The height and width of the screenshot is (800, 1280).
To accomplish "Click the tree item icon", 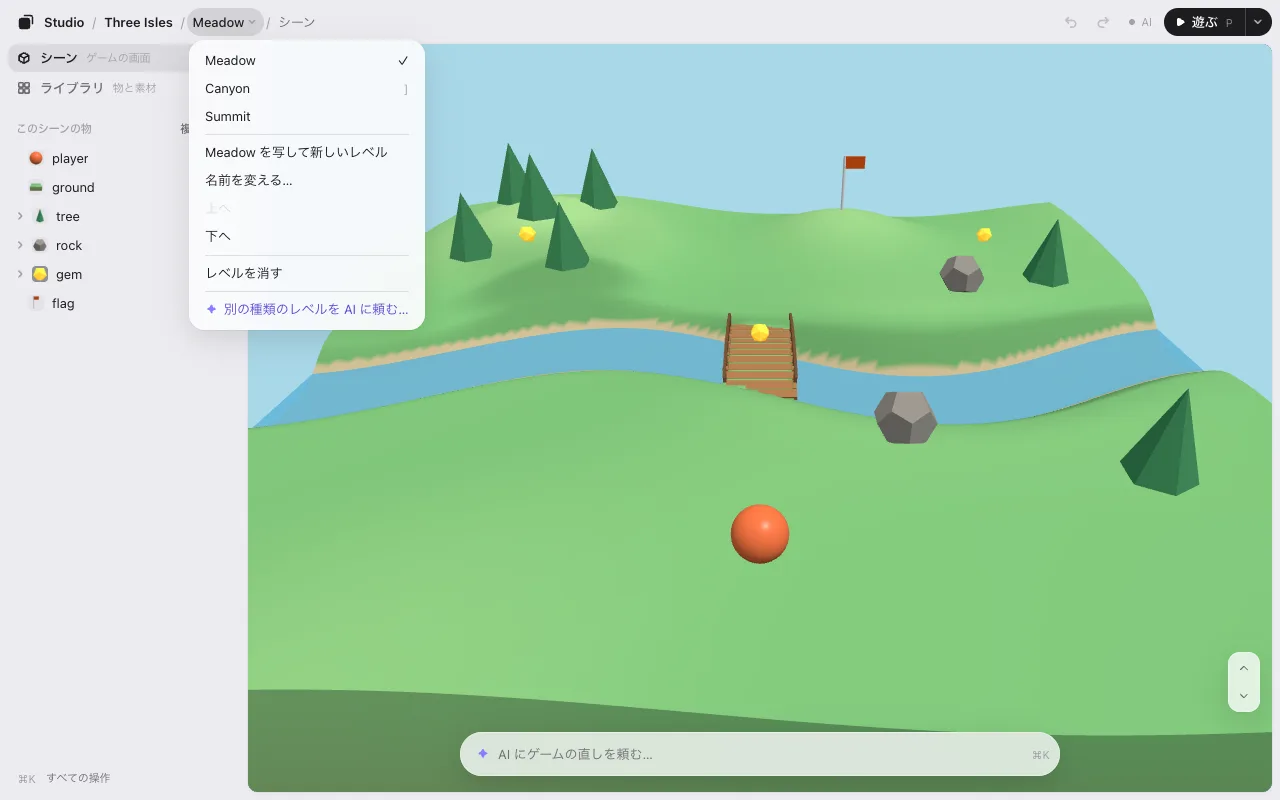I will point(40,216).
